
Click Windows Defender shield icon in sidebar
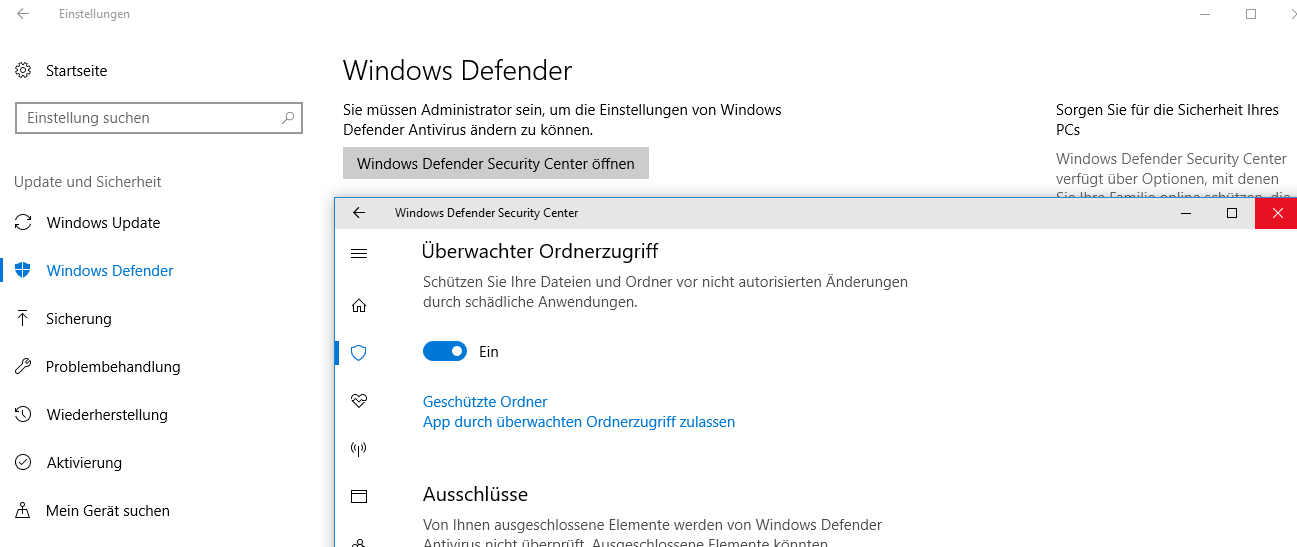23,271
